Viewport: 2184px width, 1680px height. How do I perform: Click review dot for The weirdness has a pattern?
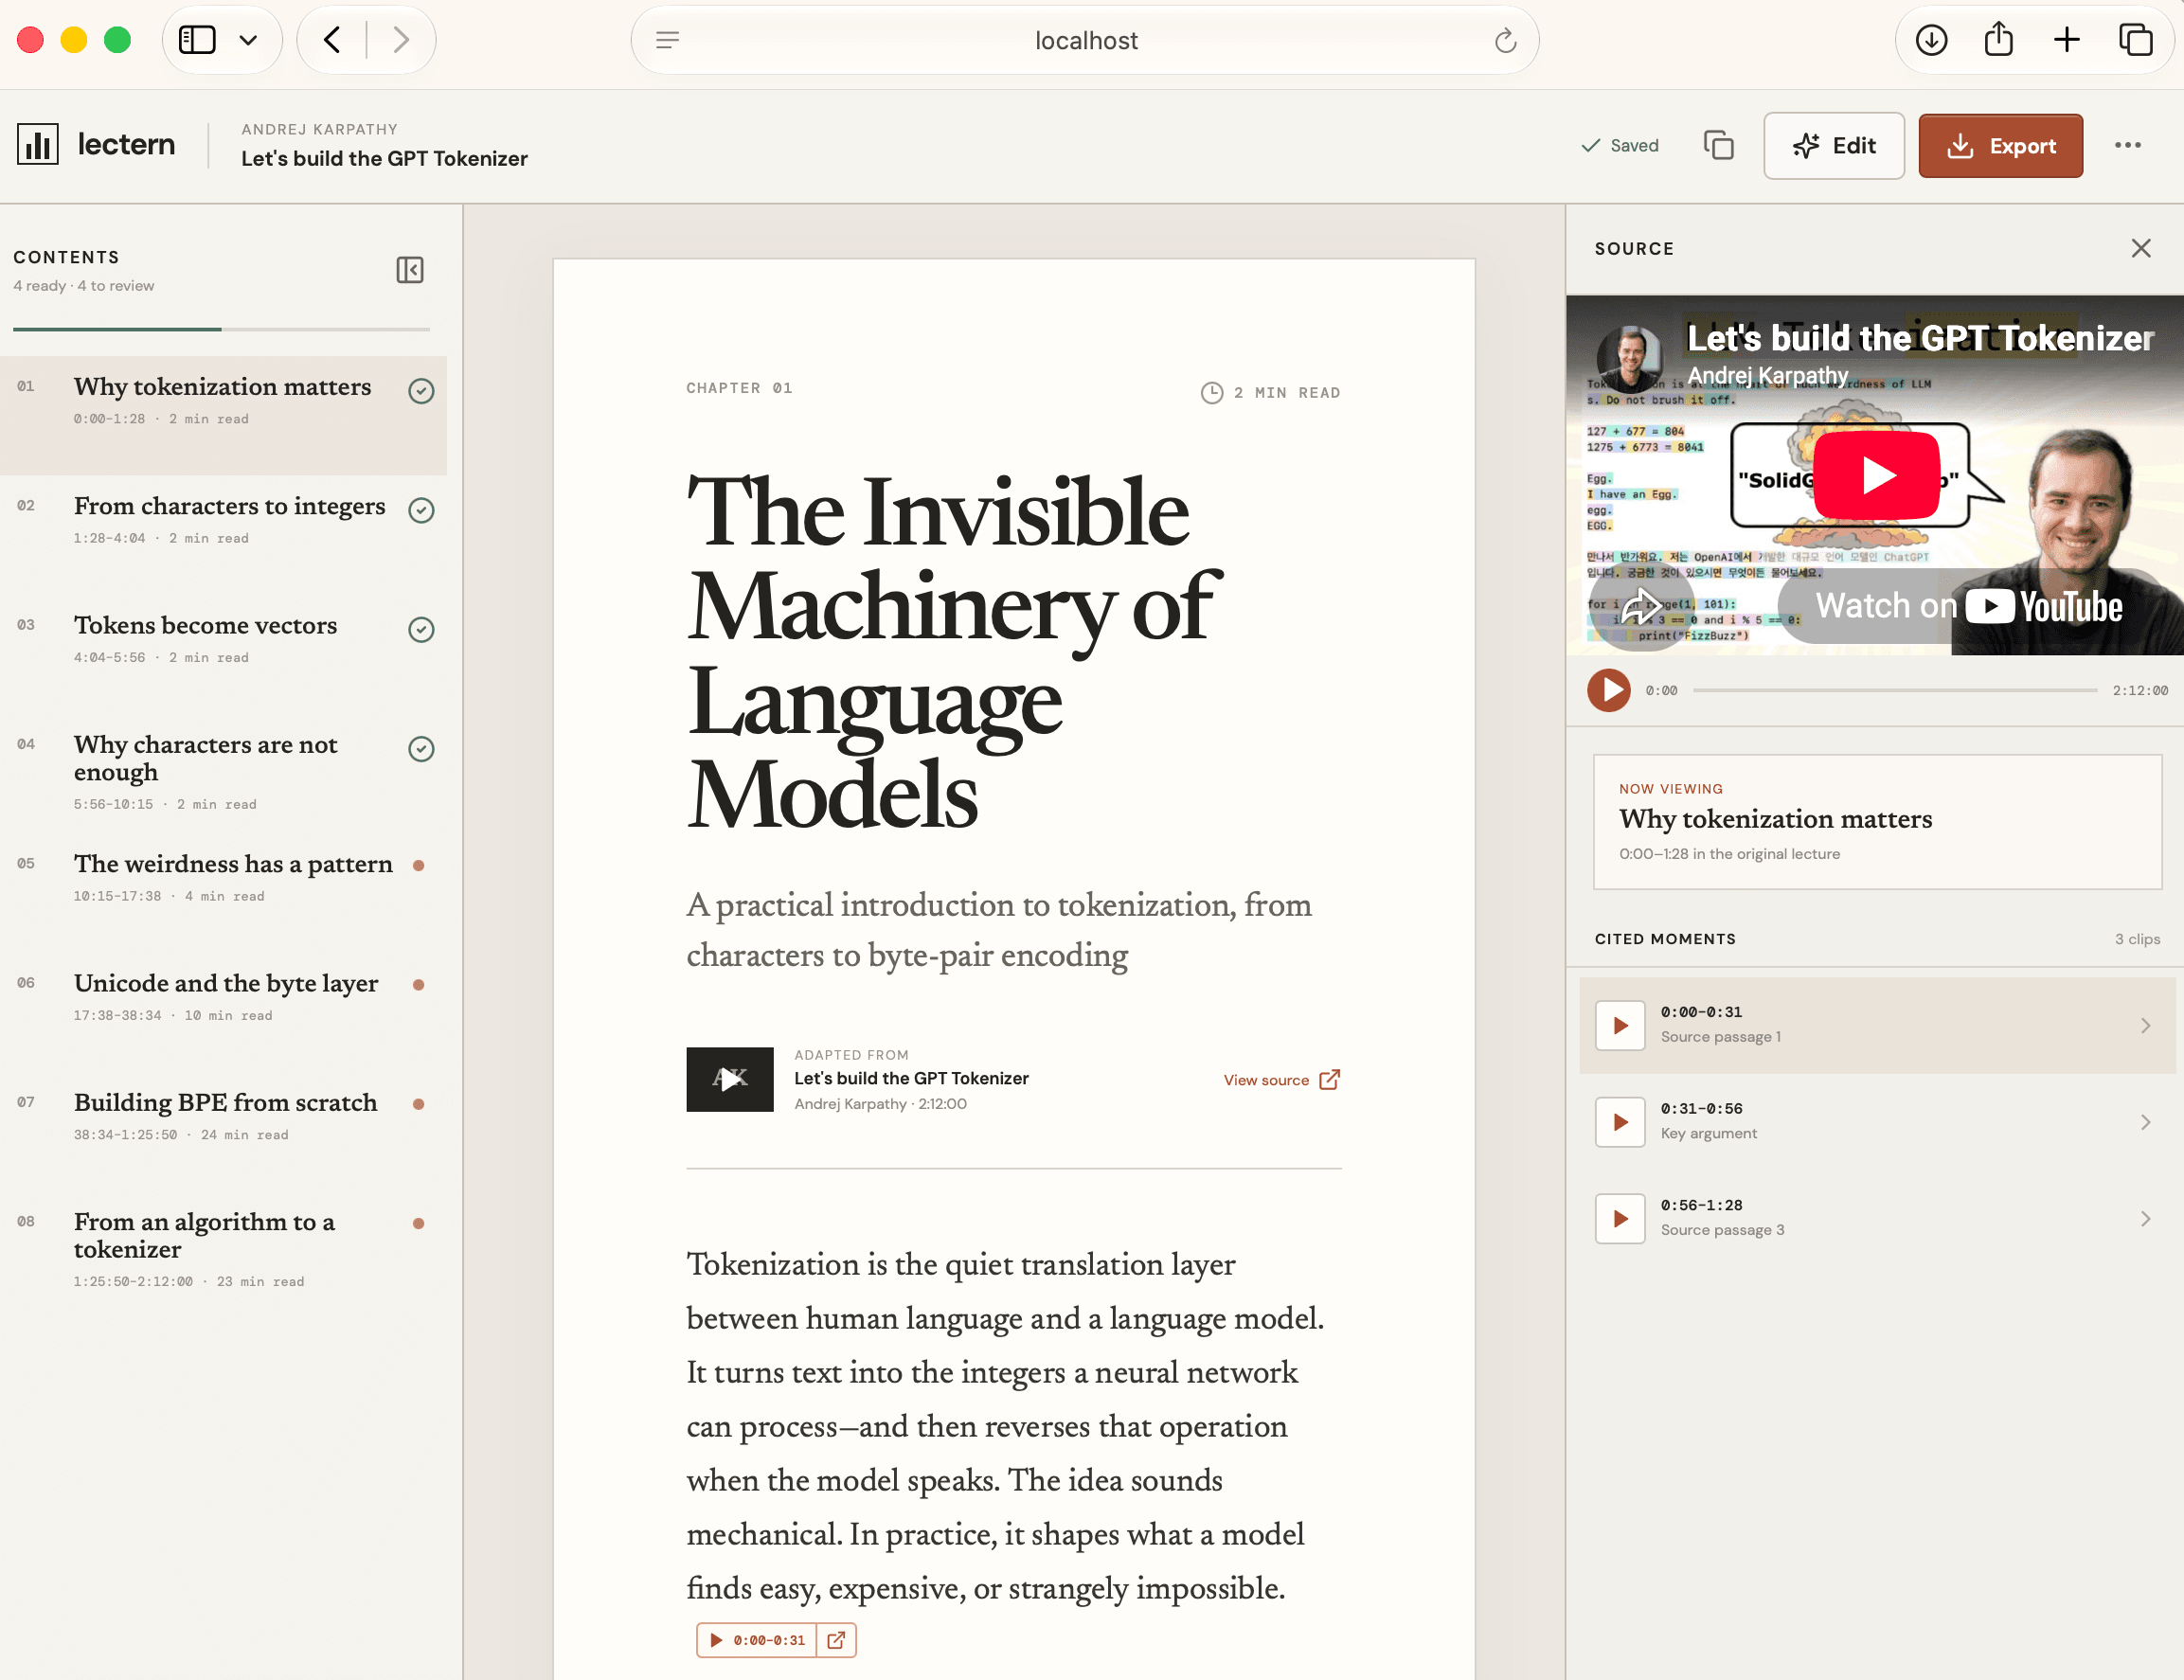click(419, 866)
